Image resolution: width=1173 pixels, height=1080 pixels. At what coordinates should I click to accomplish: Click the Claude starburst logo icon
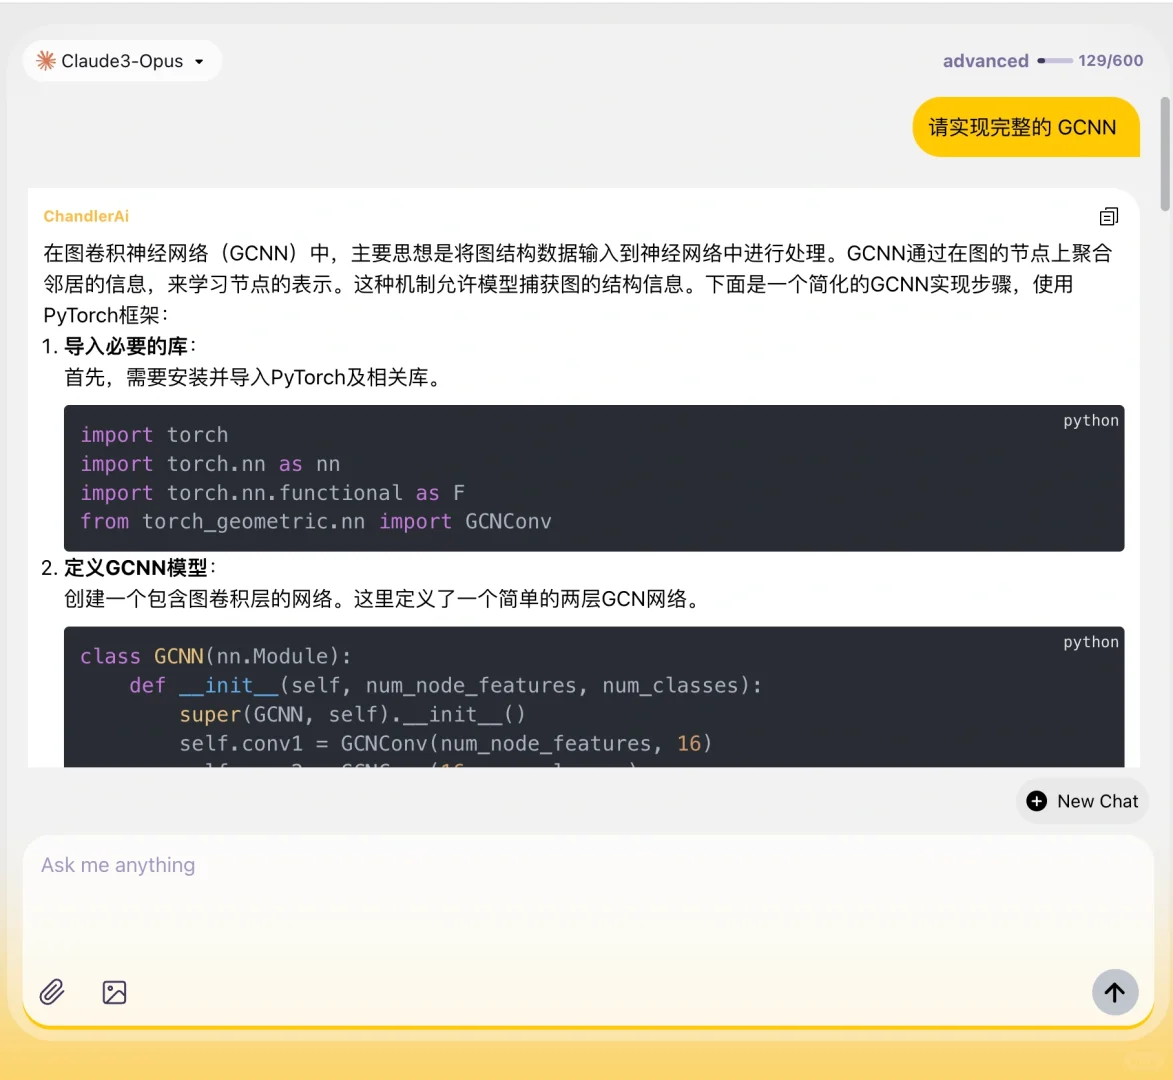46,61
